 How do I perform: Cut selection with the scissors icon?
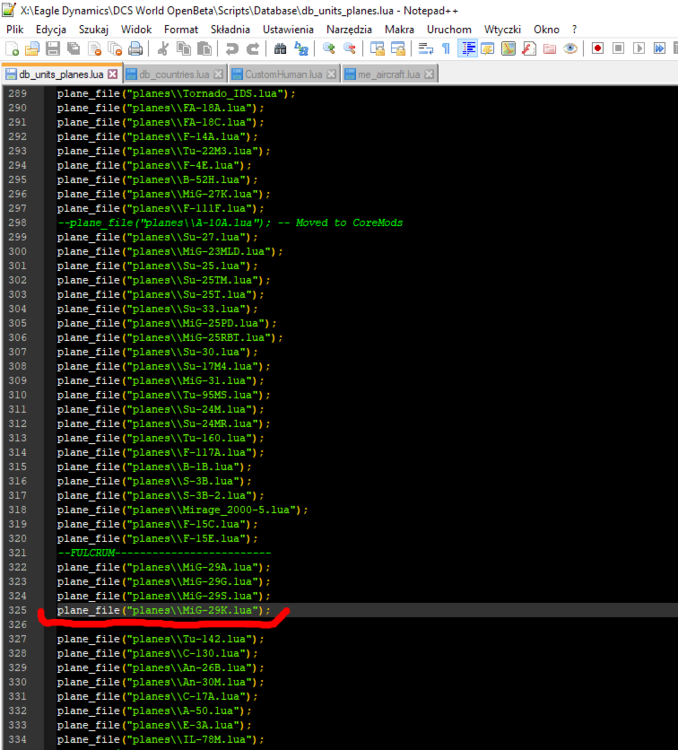tap(163, 48)
